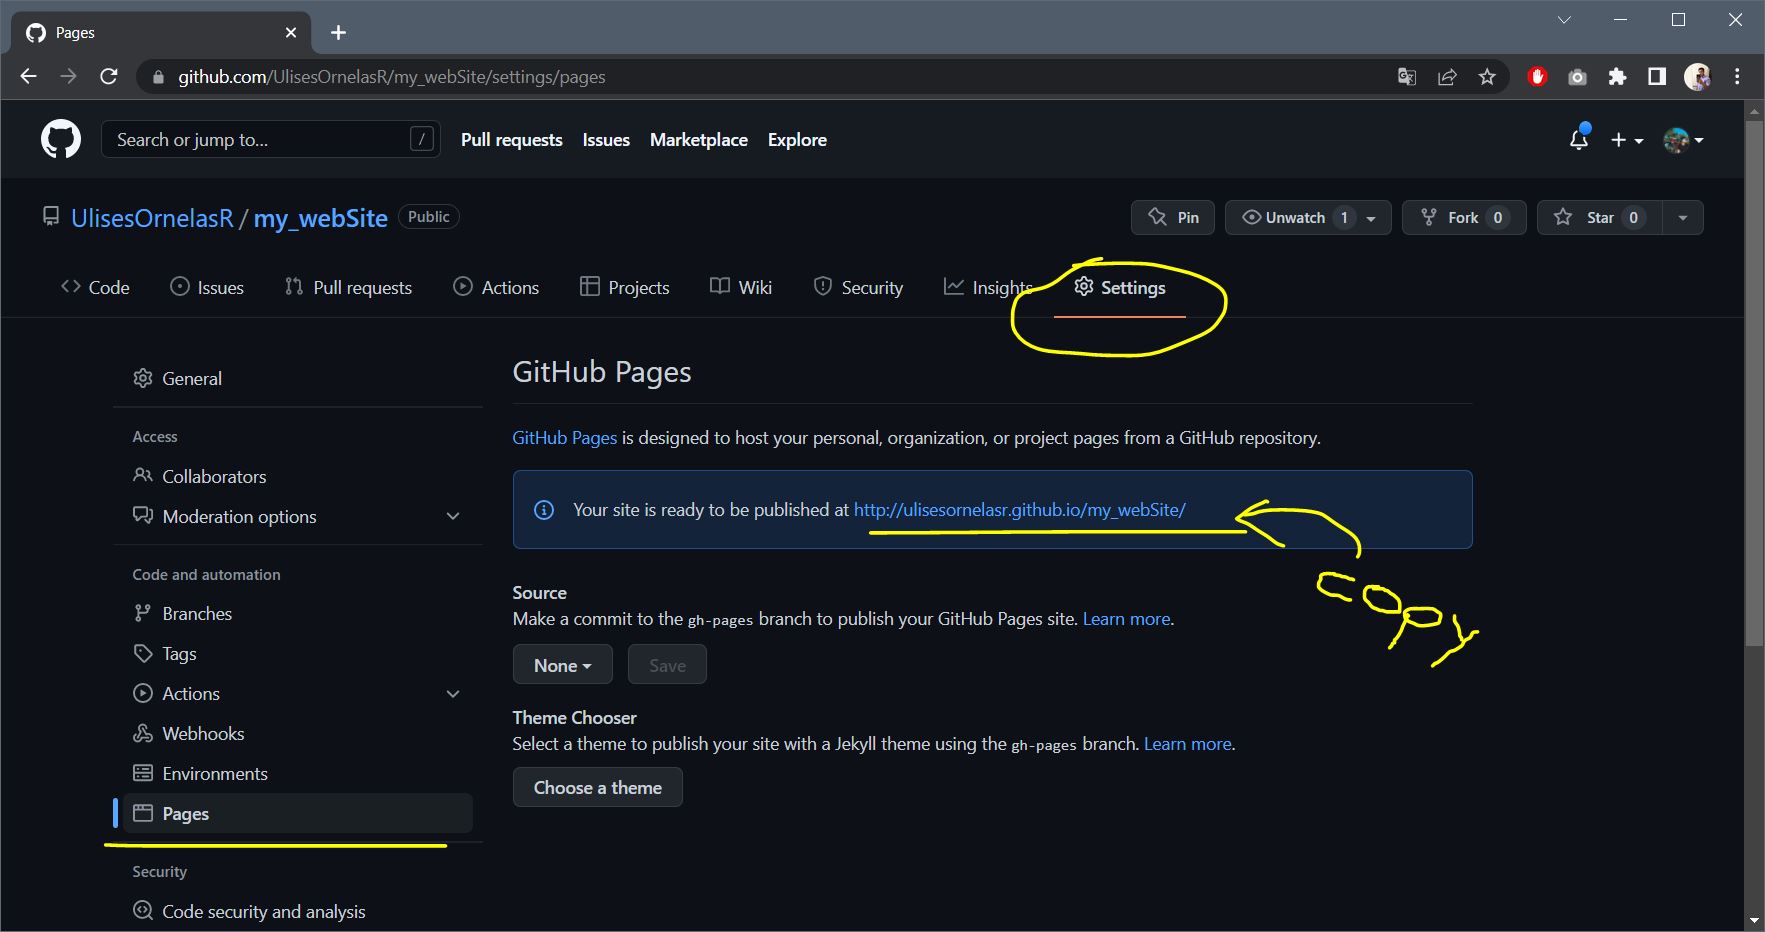
Task: Click the camera screenshot extension icon
Action: [1577, 77]
